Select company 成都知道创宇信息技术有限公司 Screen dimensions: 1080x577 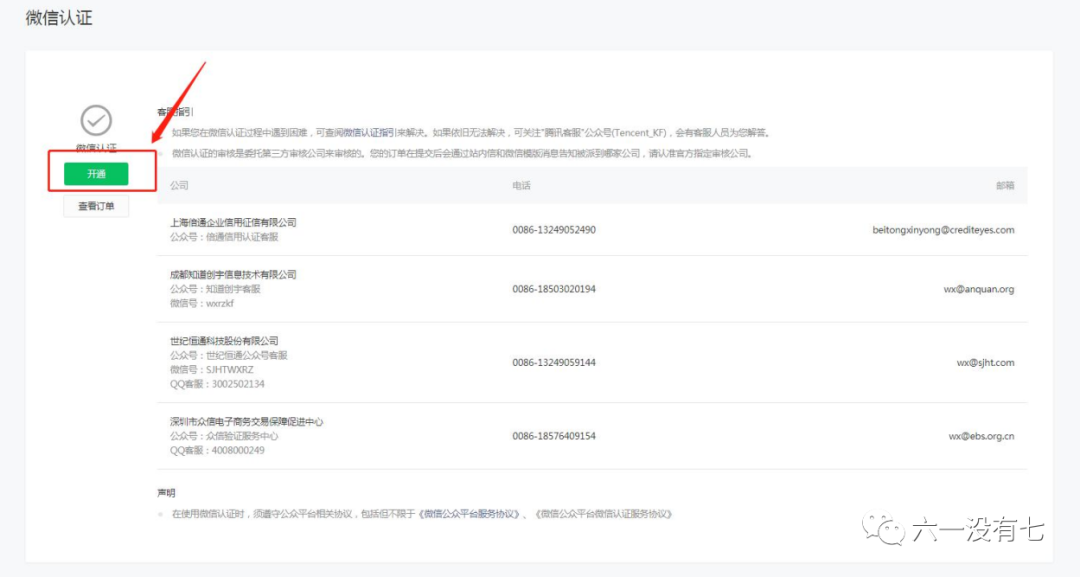click(233, 275)
